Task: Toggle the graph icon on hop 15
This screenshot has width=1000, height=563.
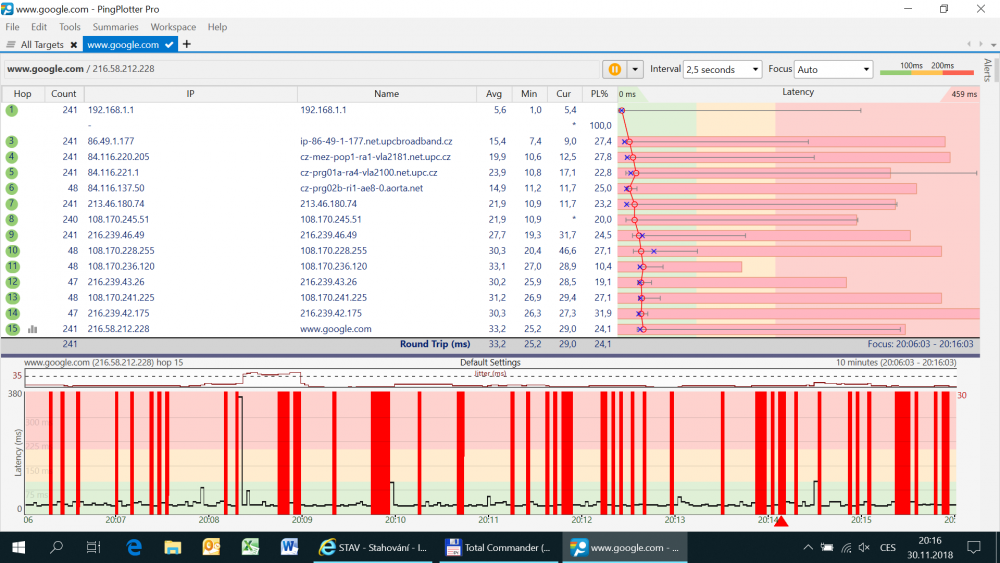Action: [x=33, y=329]
